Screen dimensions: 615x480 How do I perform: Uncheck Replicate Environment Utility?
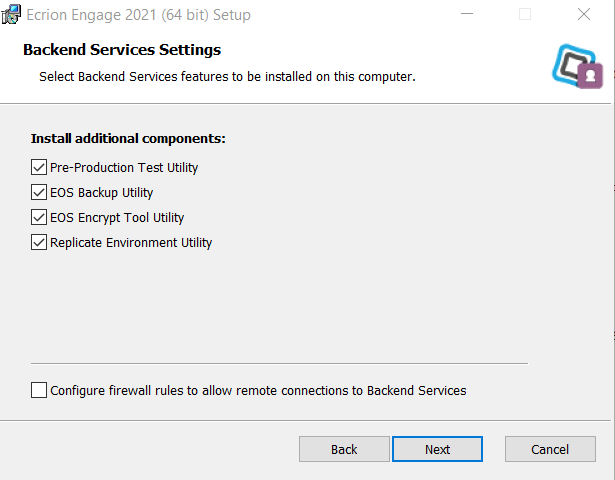pos(39,242)
